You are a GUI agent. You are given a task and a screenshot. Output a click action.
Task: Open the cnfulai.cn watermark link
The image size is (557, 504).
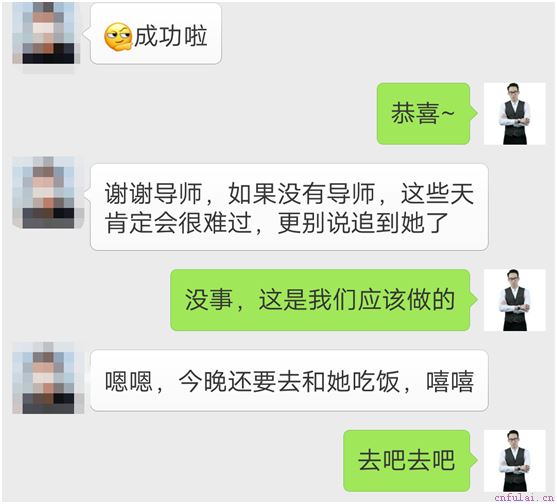524,498
